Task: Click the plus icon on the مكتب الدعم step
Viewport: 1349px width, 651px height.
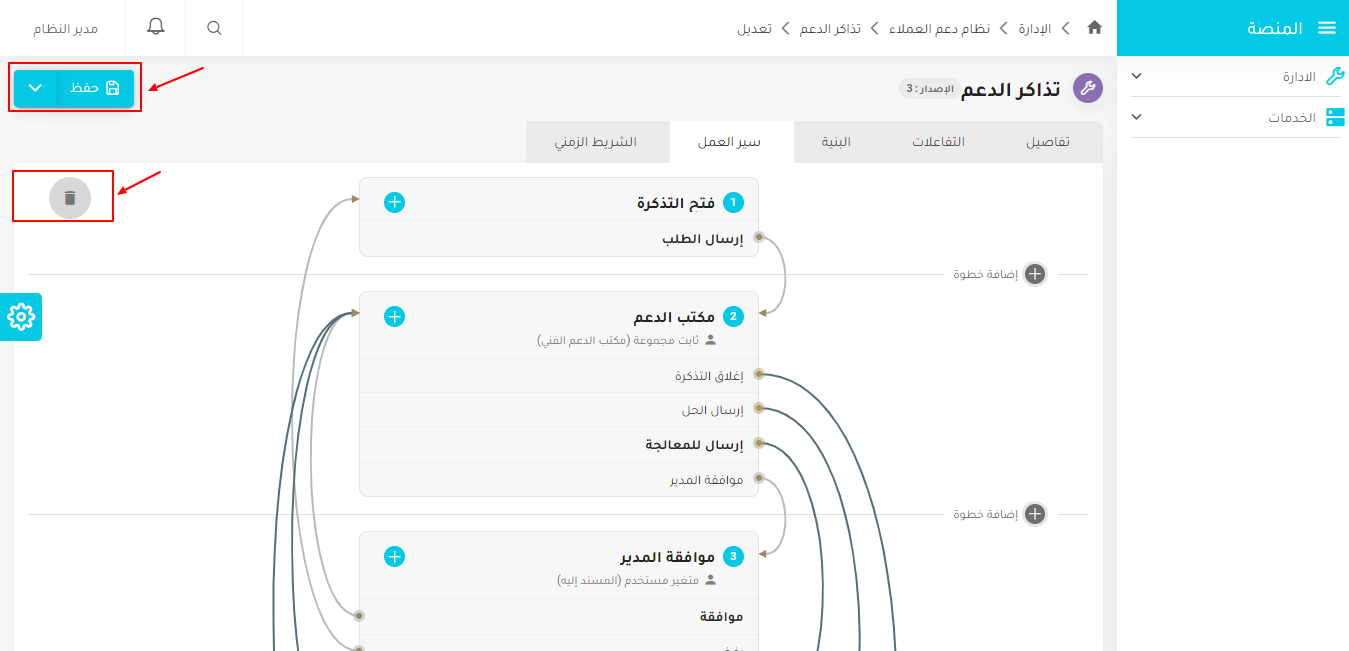Action: coord(394,316)
